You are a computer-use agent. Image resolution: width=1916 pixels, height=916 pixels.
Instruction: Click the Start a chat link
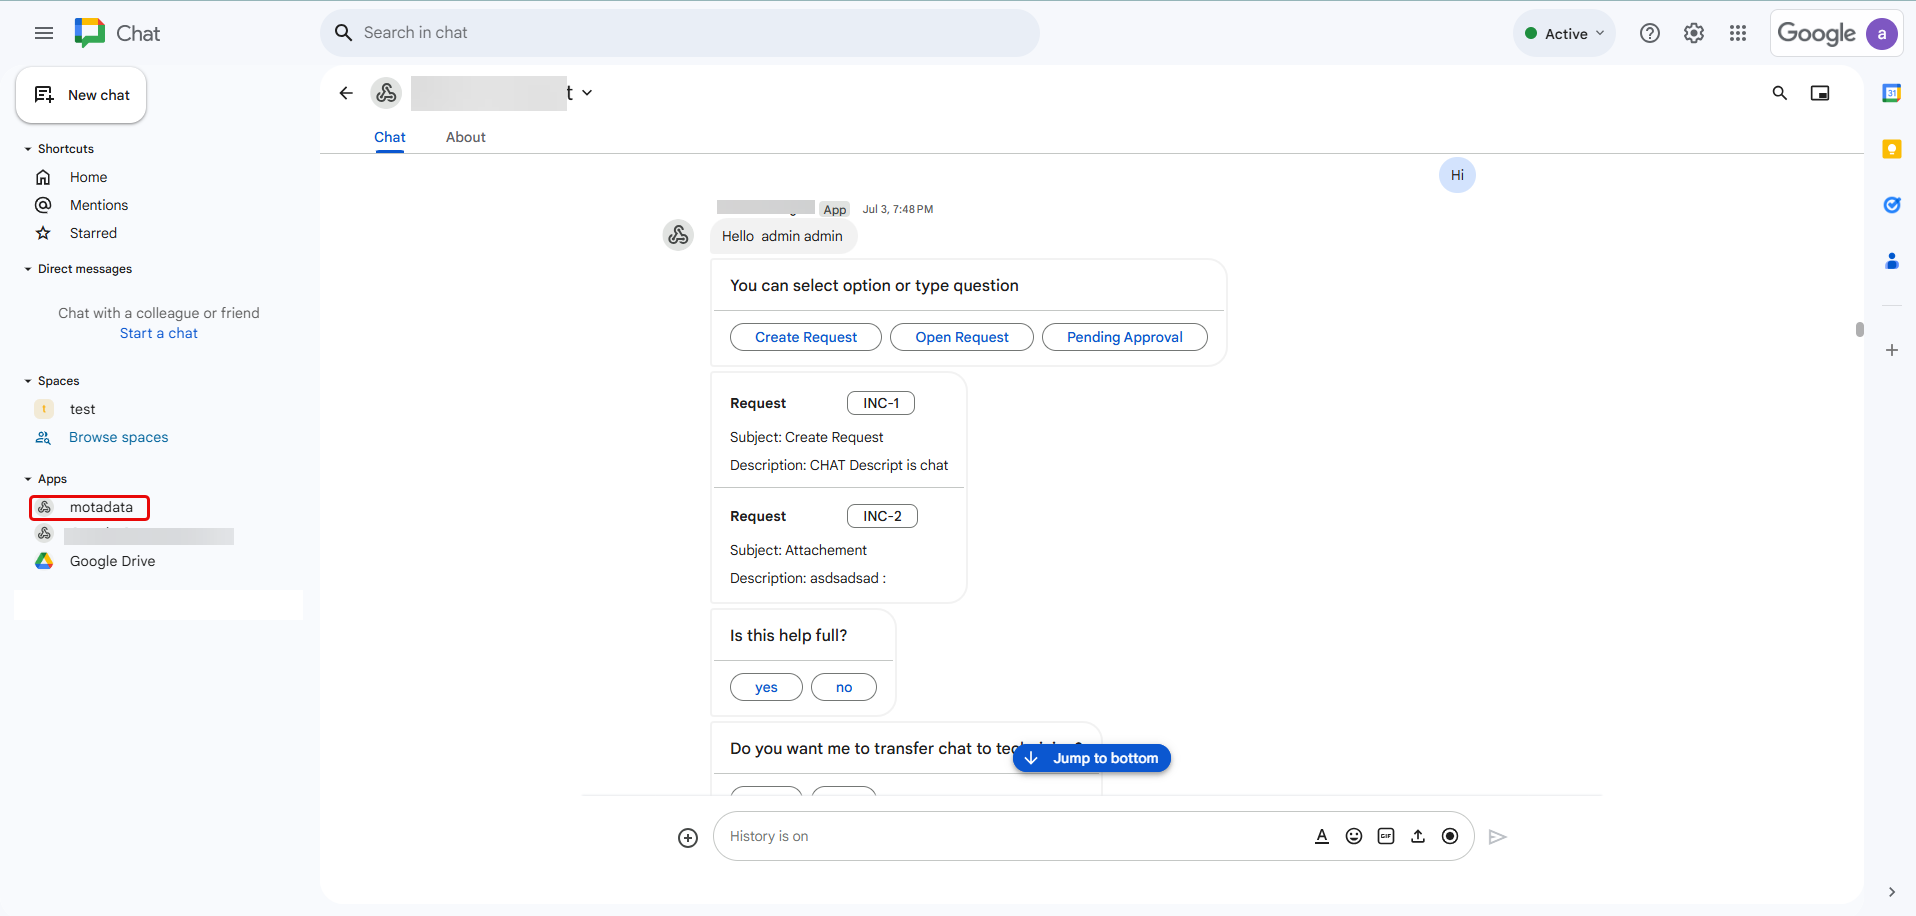pos(158,332)
